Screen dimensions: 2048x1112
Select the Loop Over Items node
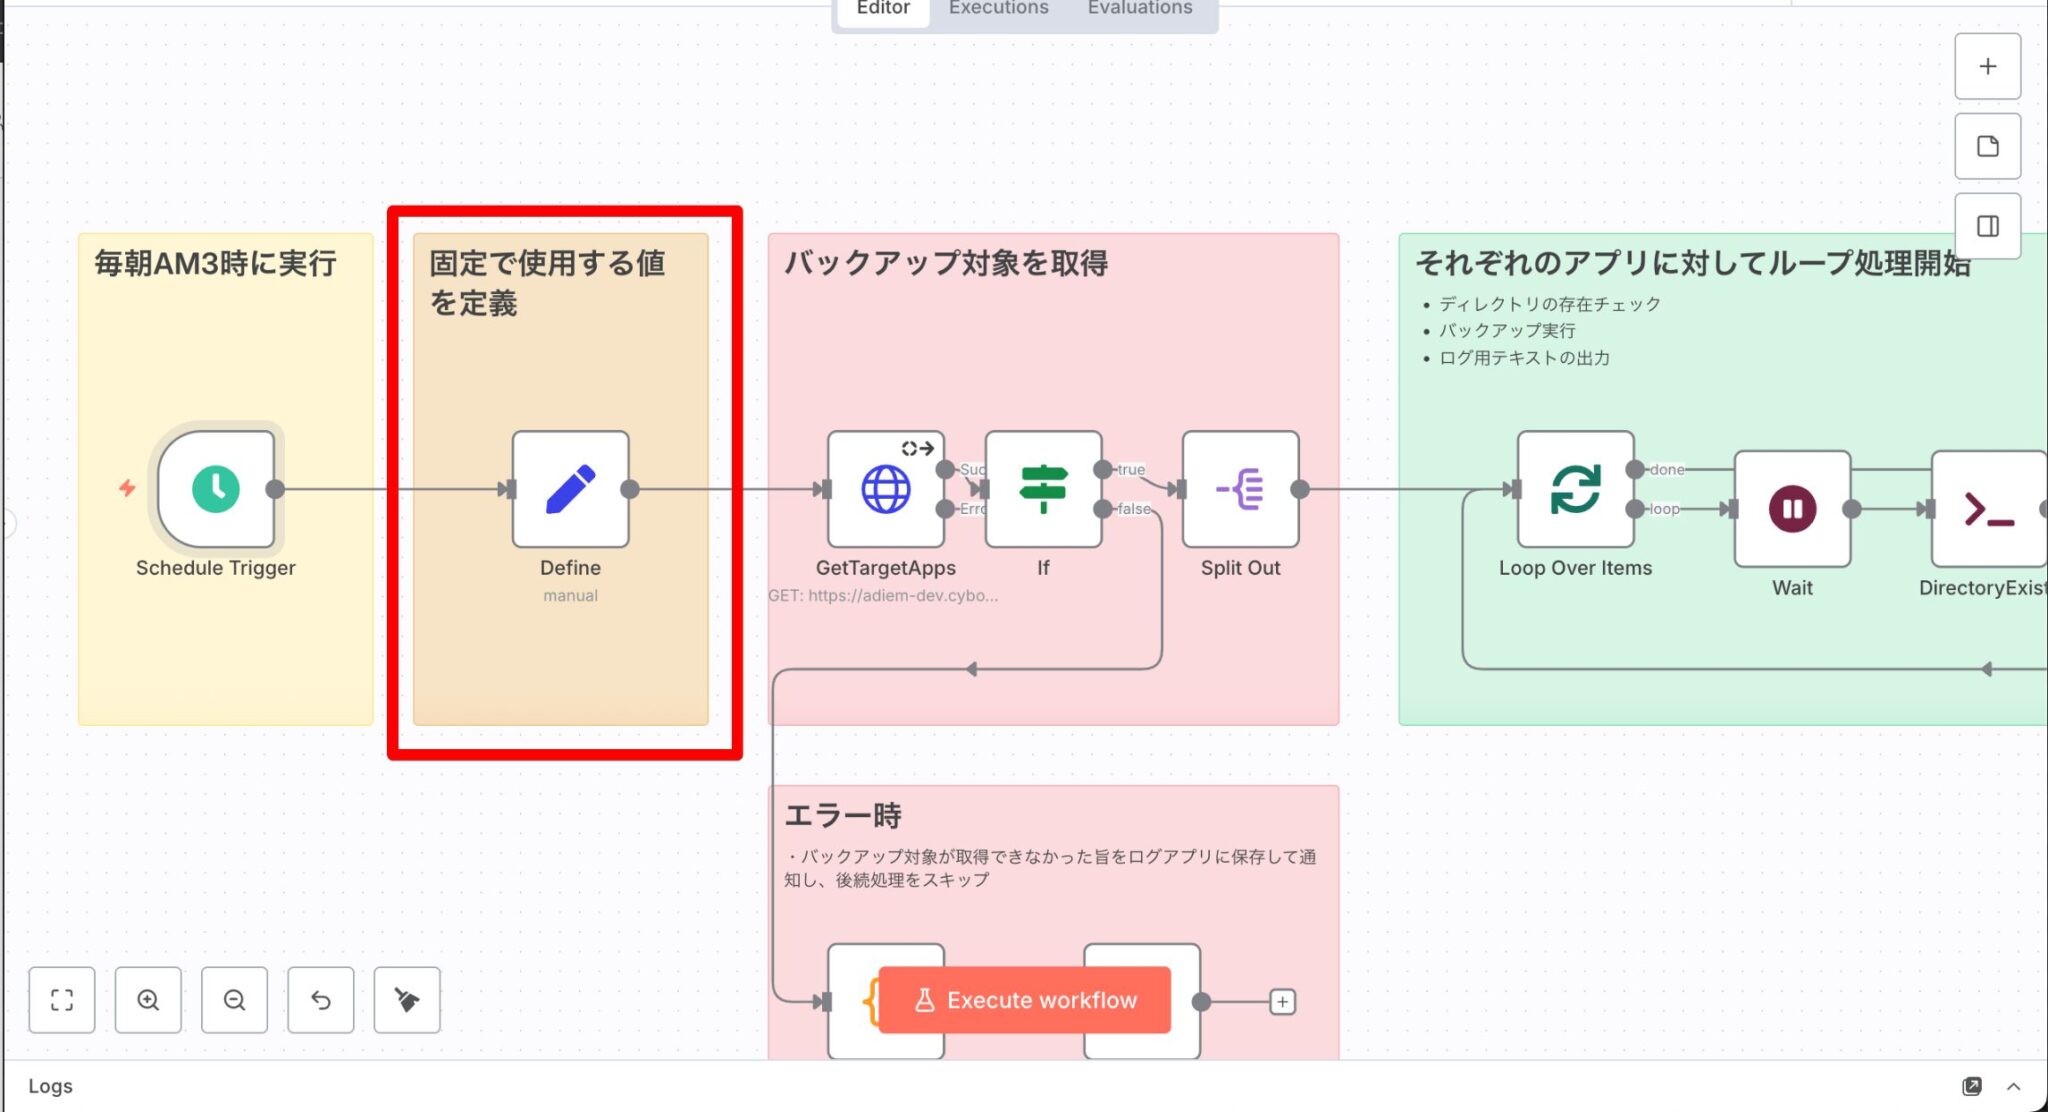(1575, 489)
